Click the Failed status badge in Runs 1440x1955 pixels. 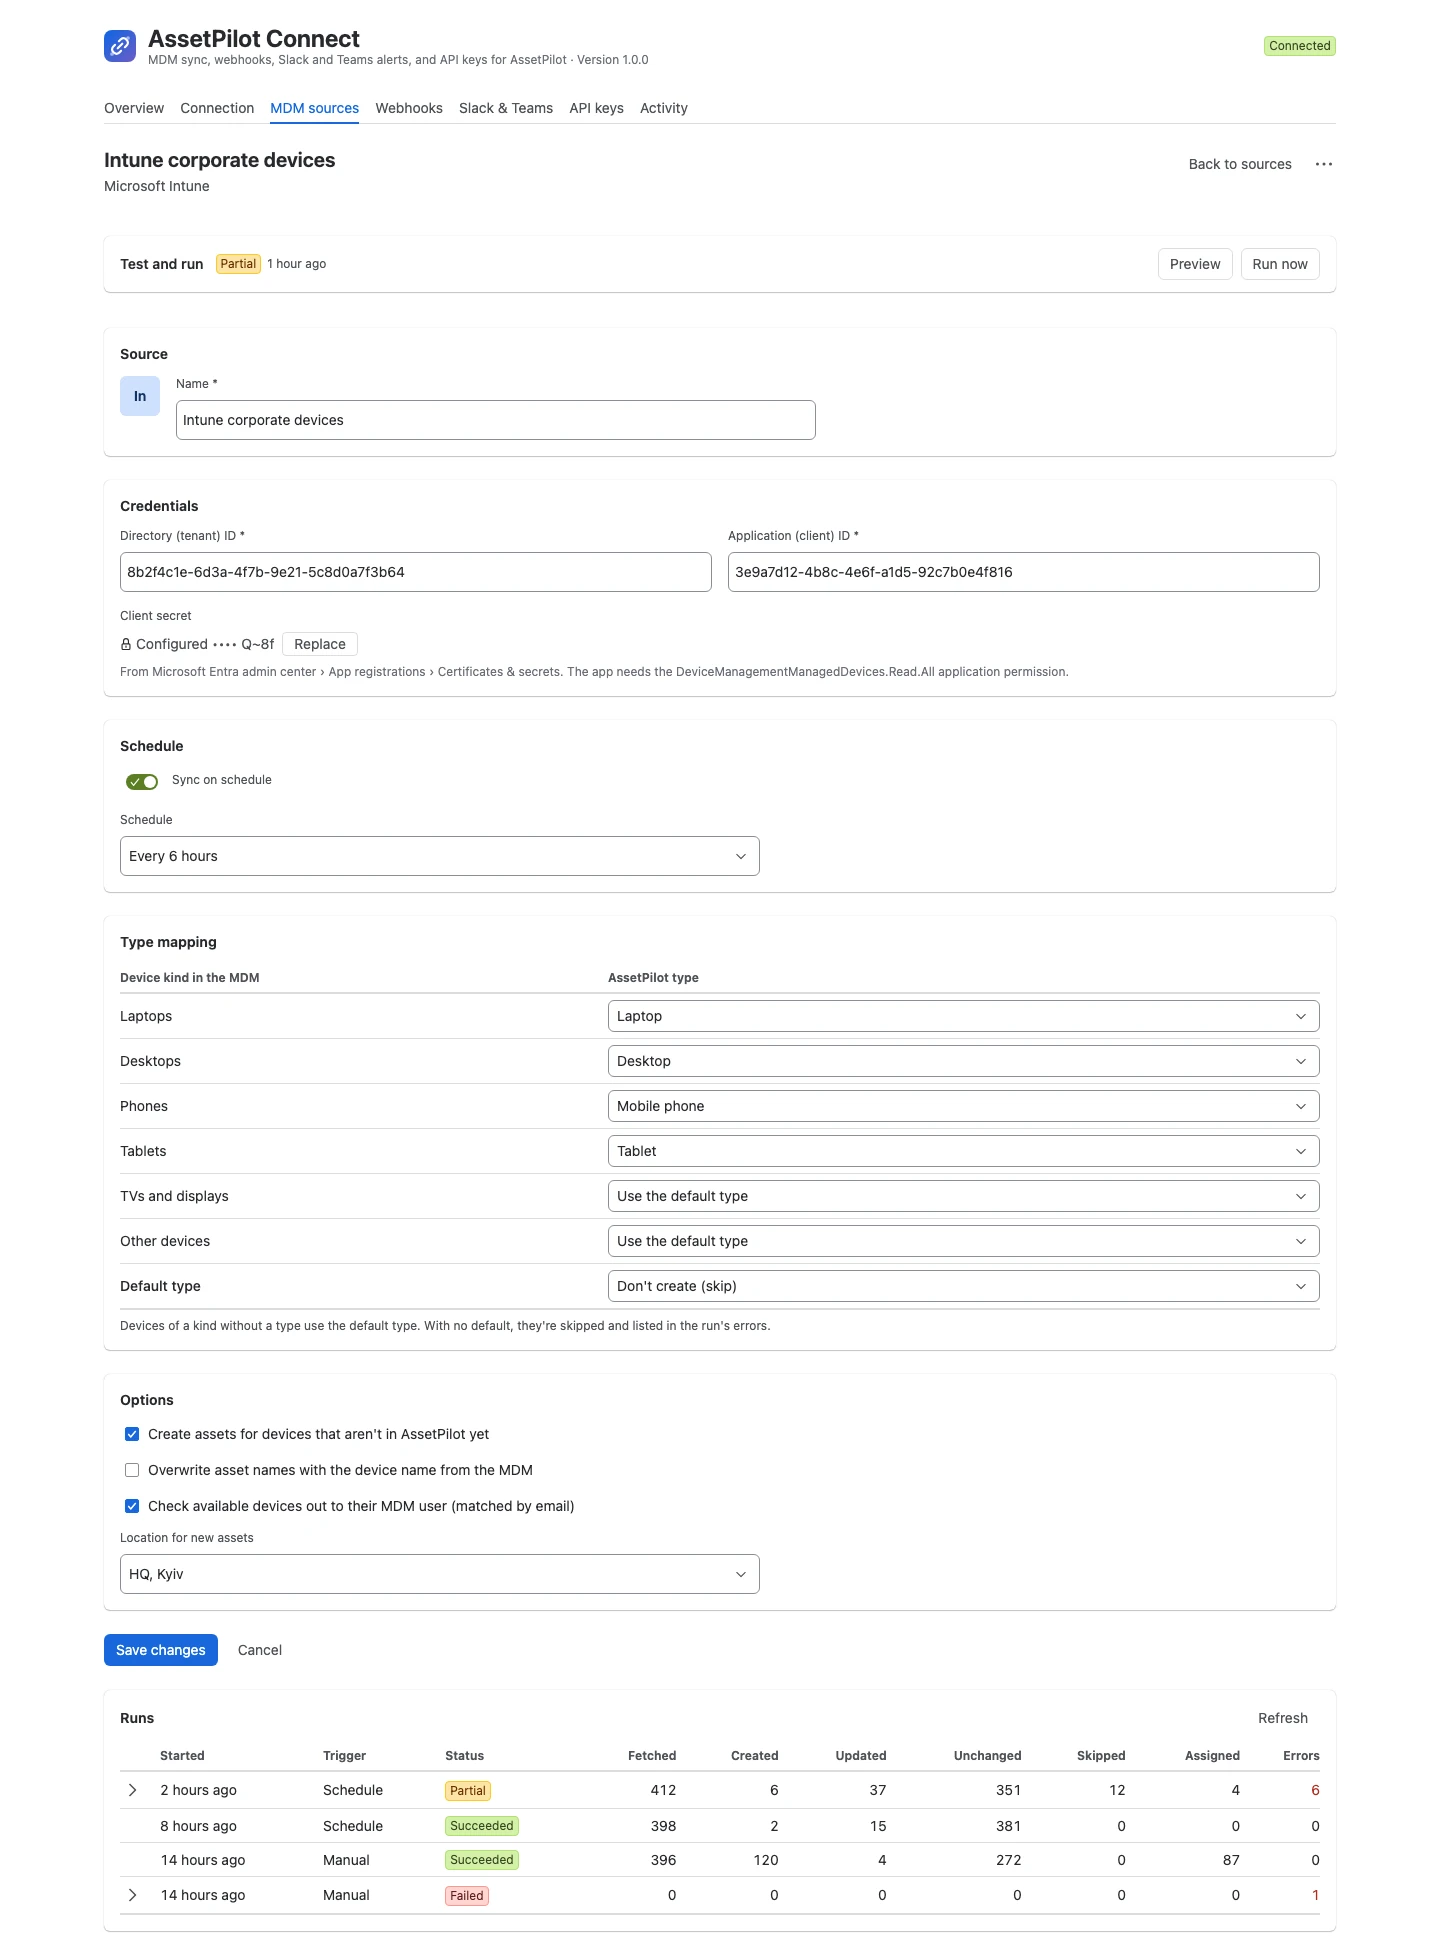click(467, 1895)
